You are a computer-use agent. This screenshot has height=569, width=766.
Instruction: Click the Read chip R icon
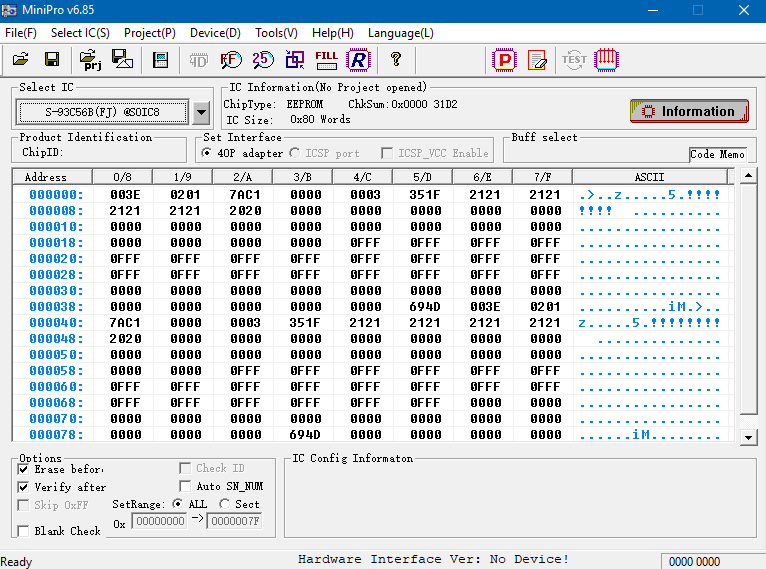pos(358,60)
